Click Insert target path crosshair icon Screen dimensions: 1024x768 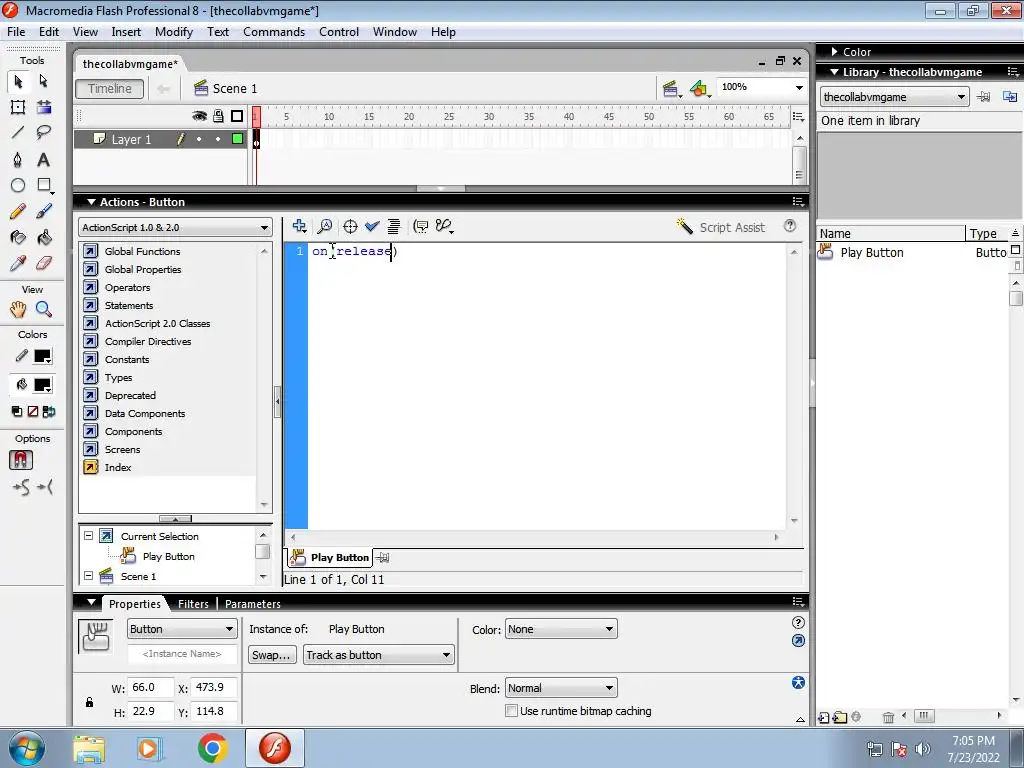[350, 227]
